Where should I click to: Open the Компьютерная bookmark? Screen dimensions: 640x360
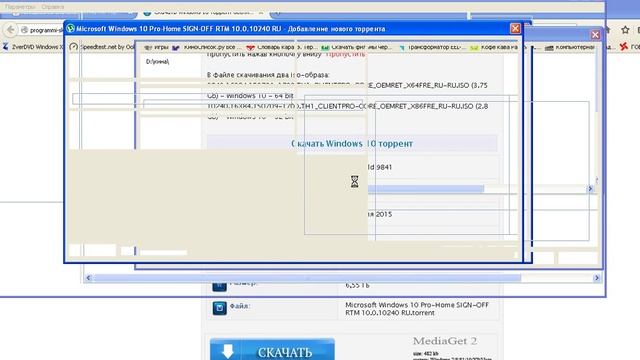click(570, 47)
